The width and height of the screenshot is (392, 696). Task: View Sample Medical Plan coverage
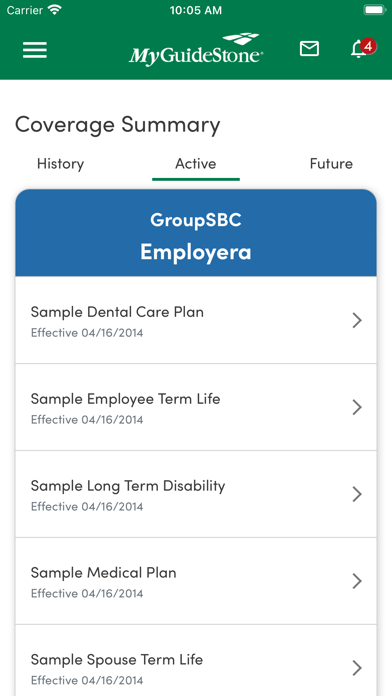(196, 581)
